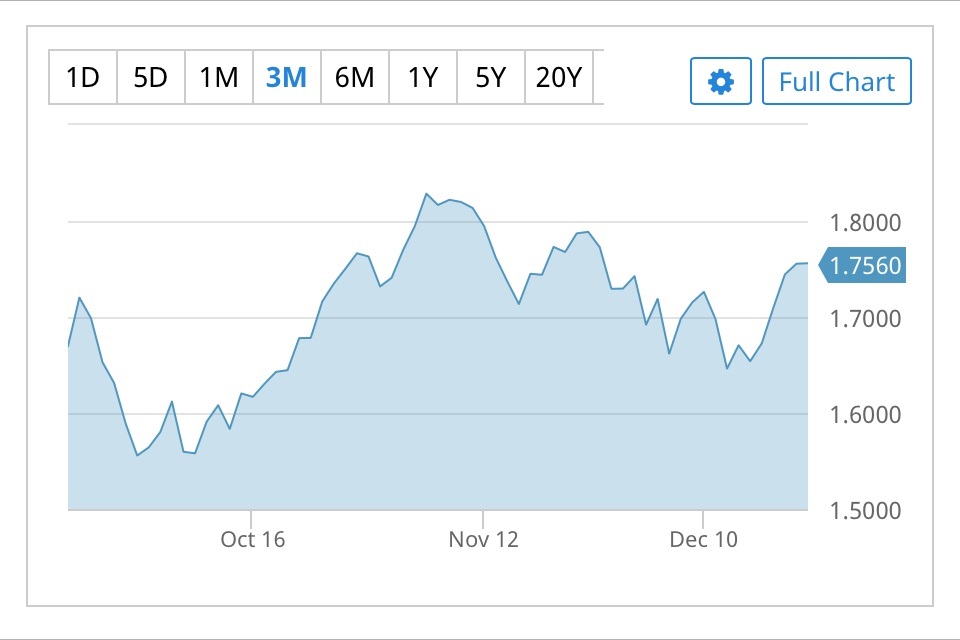Open chart settings gear icon

[720, 81]
